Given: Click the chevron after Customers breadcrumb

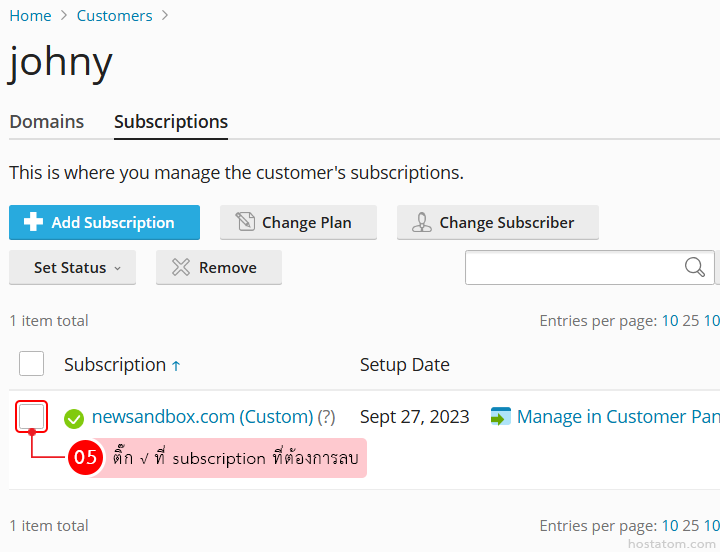Looking at the screenshot, I should click(165, 16).
